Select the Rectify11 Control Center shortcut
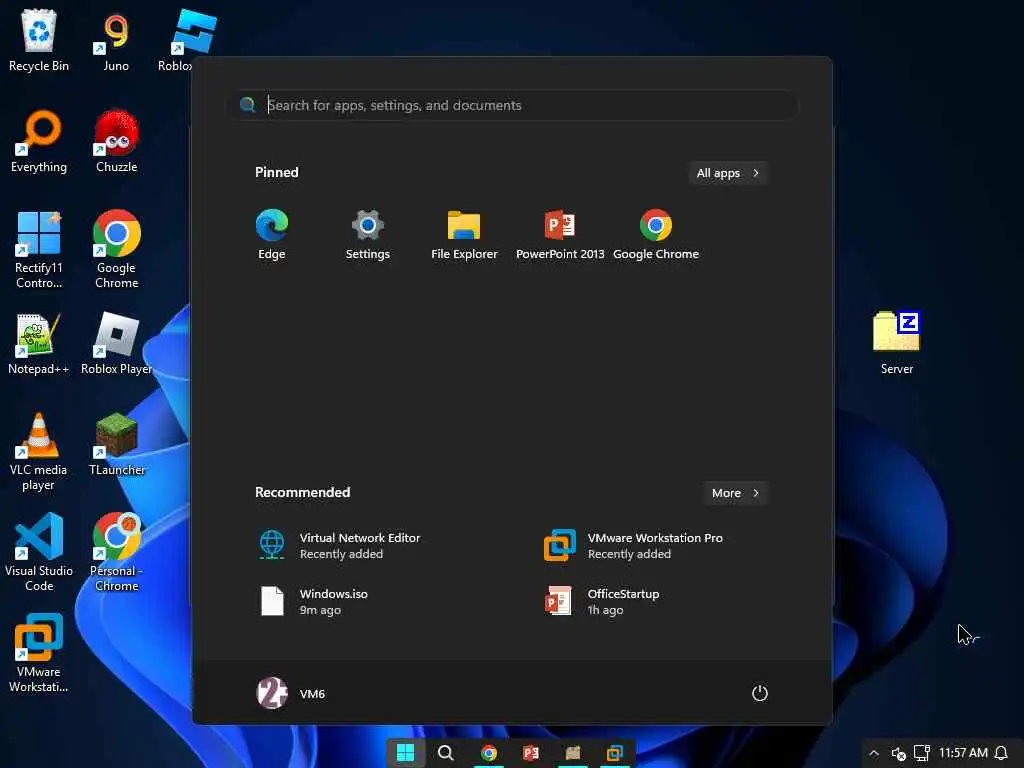The height and width of the screenshot is (768, 1024). pyautogui.click(x=39, y=249)
